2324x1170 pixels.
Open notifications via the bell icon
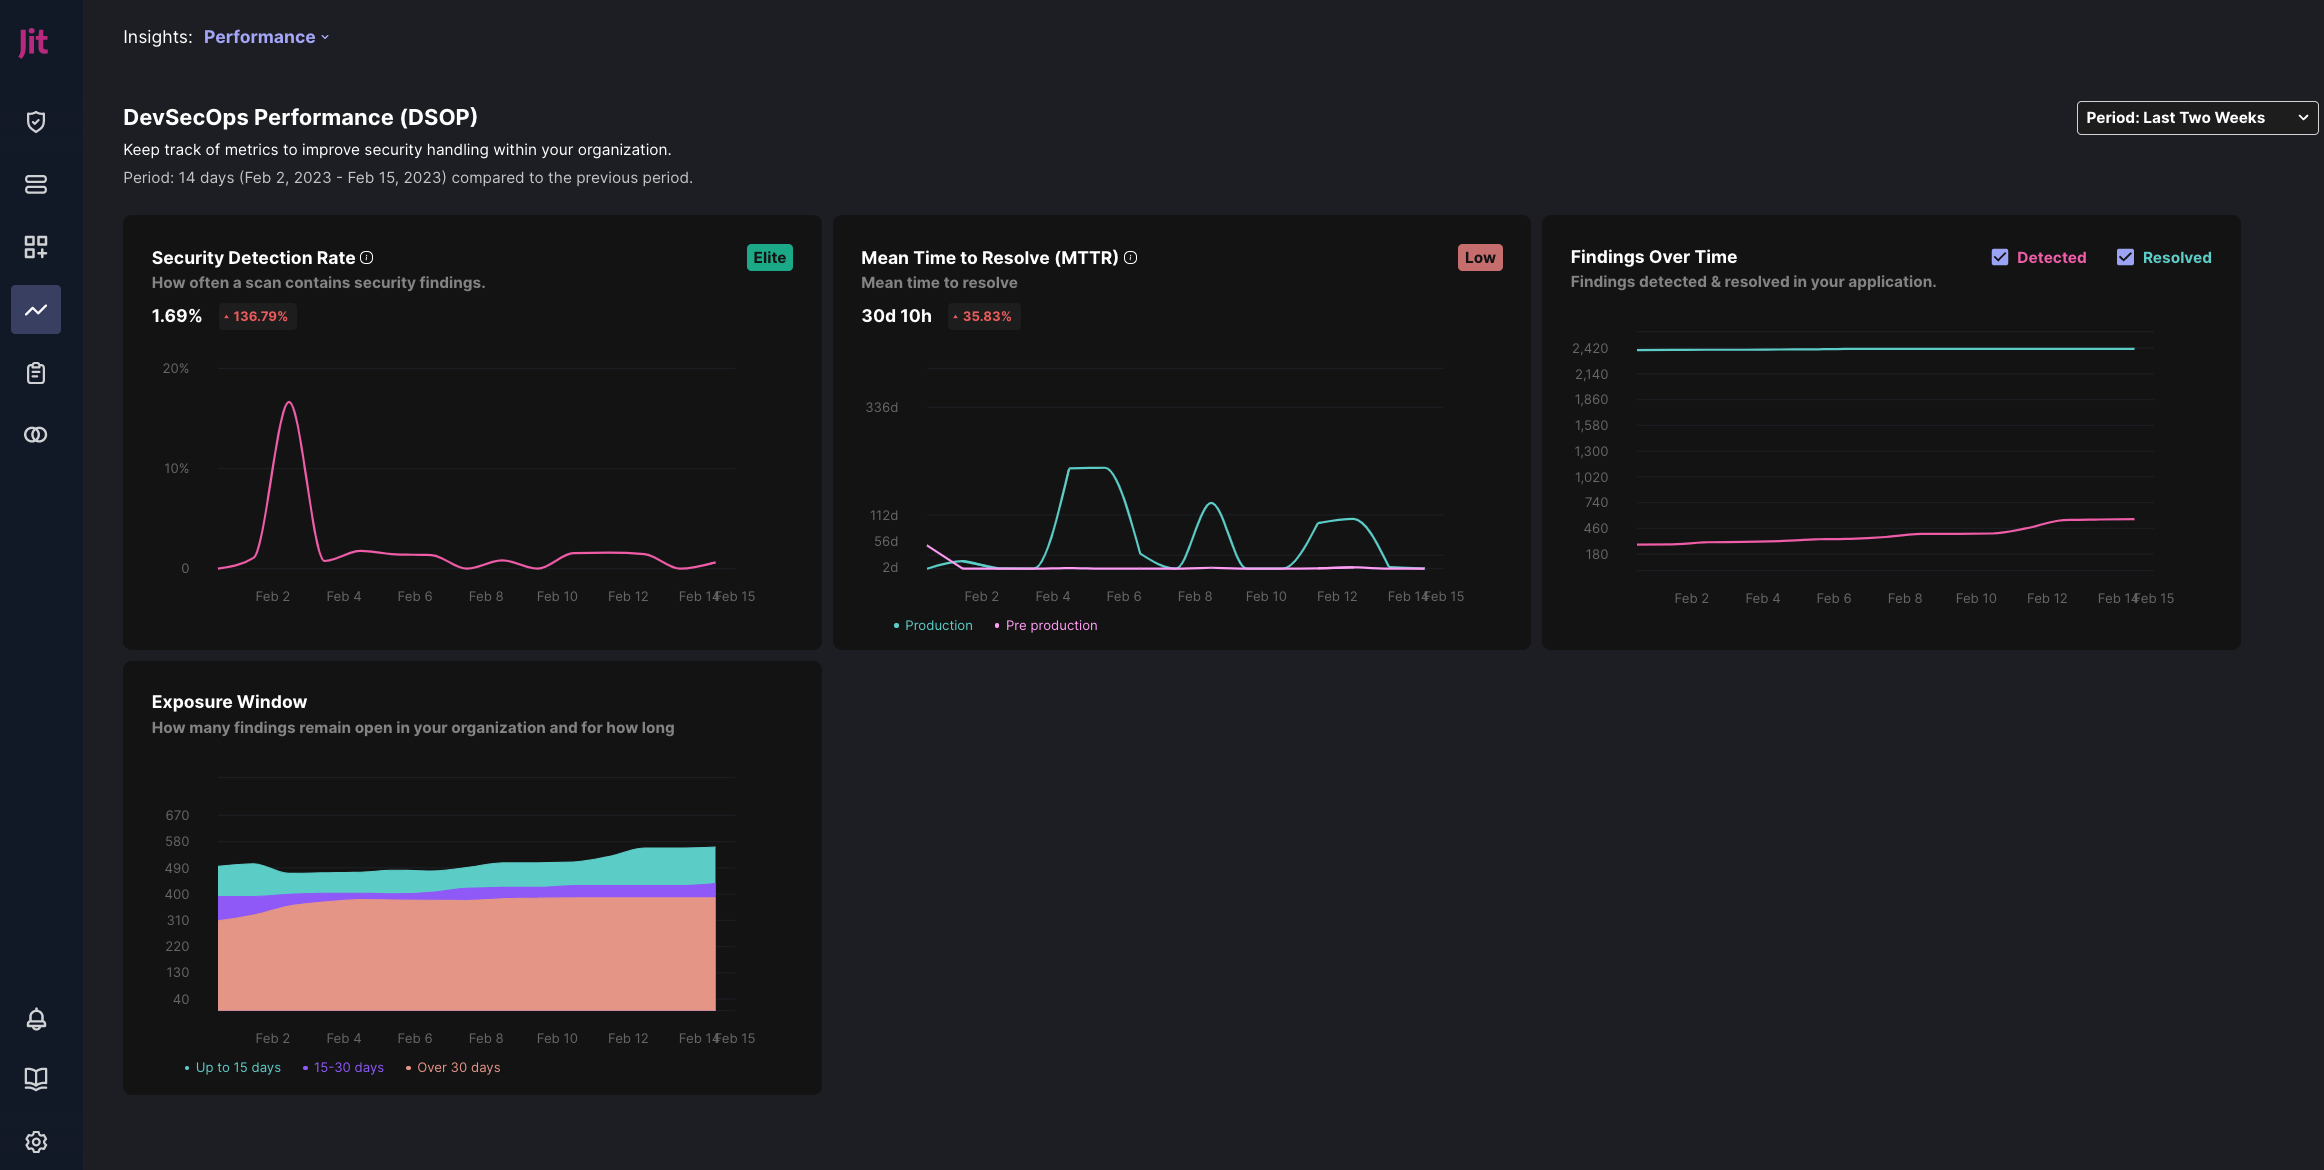pos(36,1019)
